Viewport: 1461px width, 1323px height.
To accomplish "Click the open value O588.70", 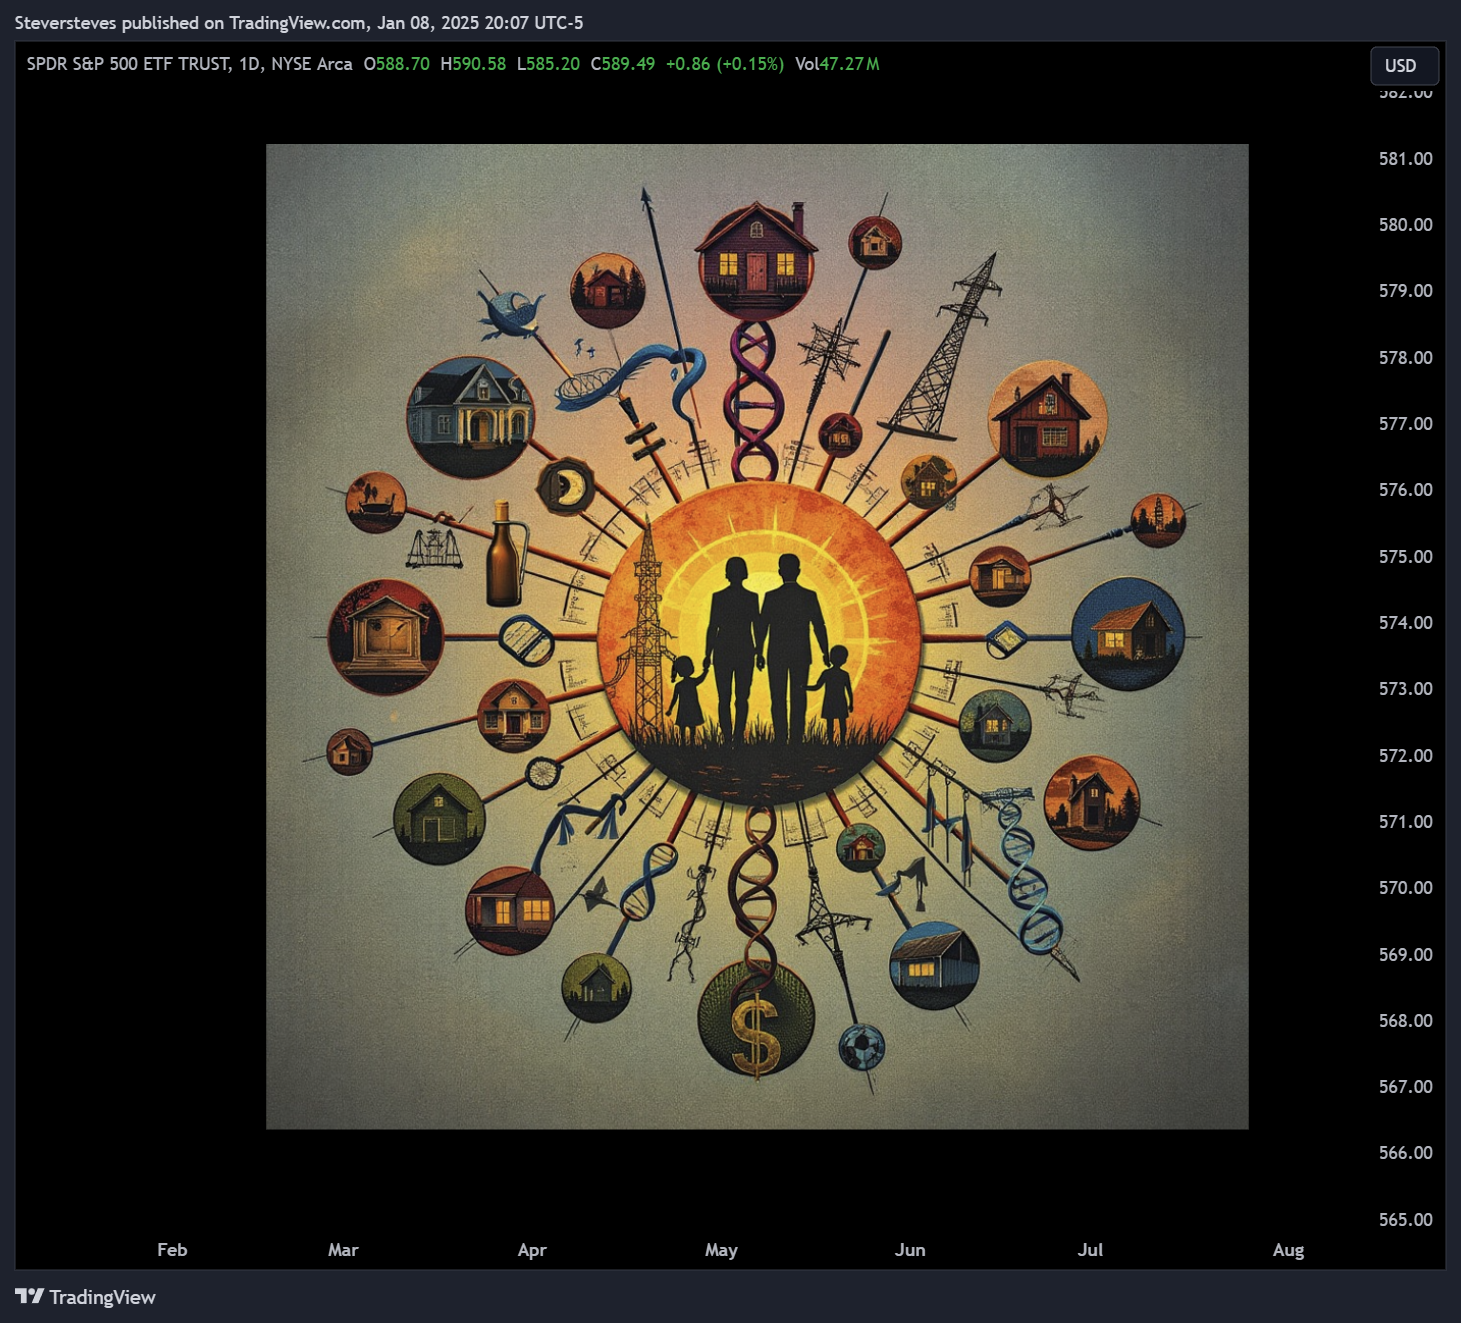I will [x=396, y=64].
